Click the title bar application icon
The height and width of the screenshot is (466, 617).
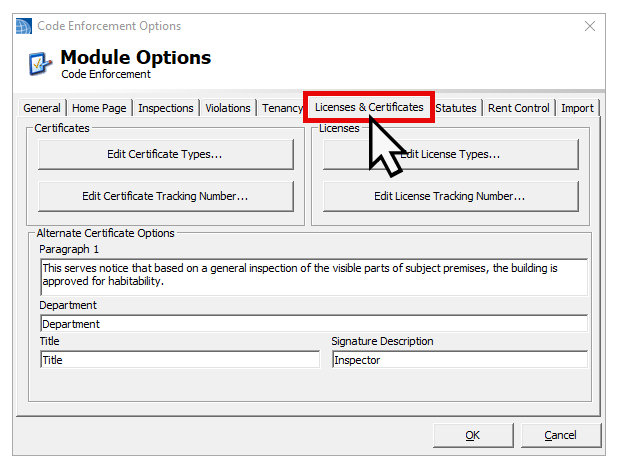24,25
